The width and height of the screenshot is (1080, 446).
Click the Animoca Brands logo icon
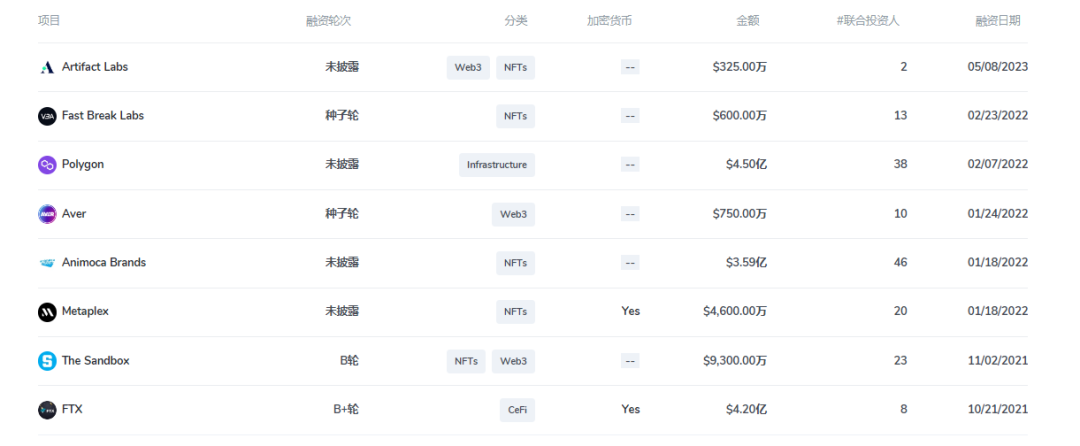pyautogui.click(x=47, y=263)
